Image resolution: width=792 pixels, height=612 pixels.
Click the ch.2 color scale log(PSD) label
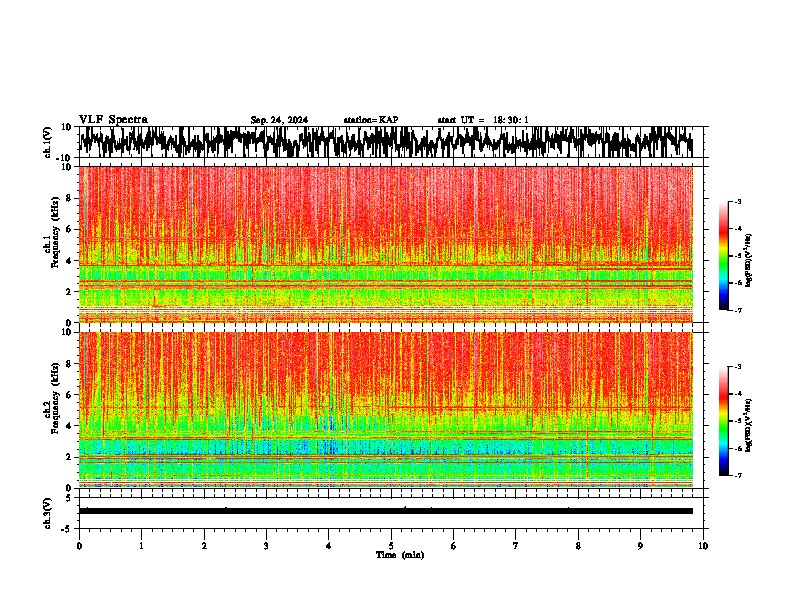click(x=748, y=425)
